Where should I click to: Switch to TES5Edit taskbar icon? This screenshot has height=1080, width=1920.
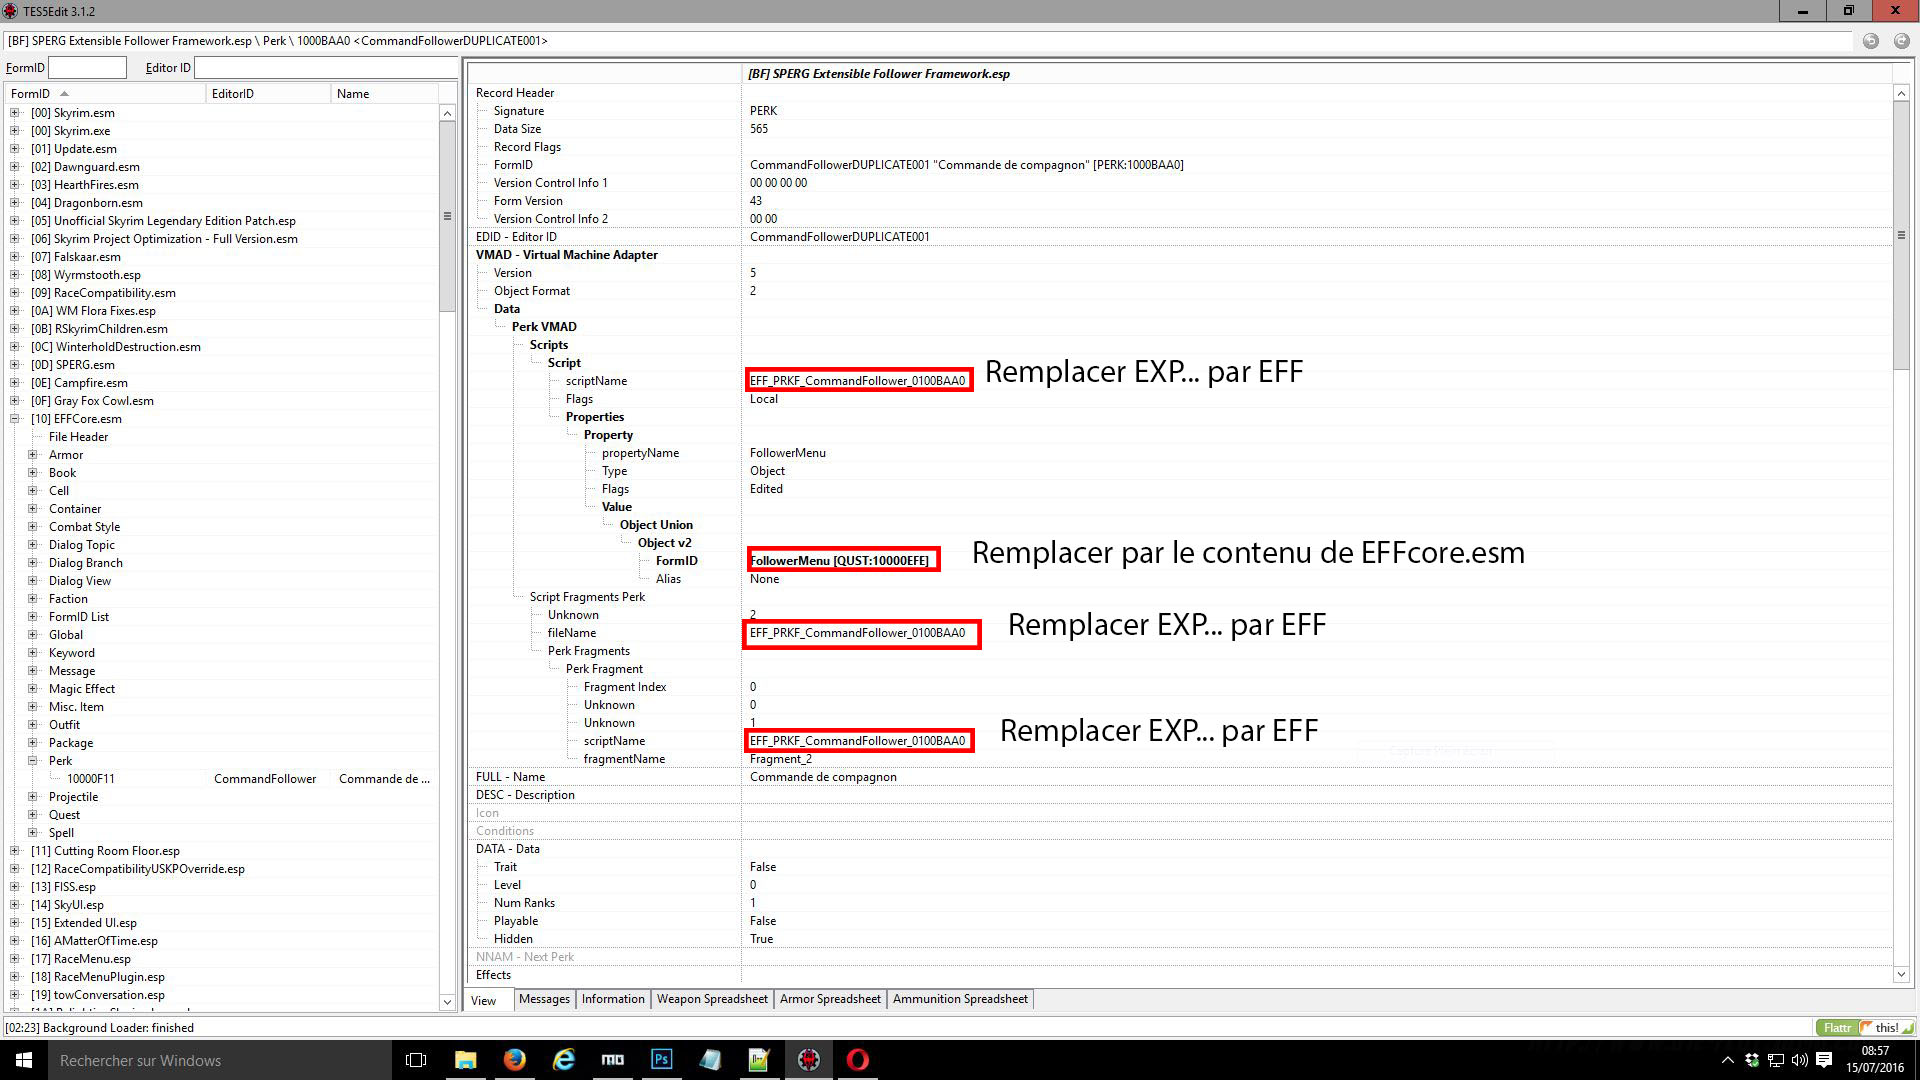(809, 1060)
